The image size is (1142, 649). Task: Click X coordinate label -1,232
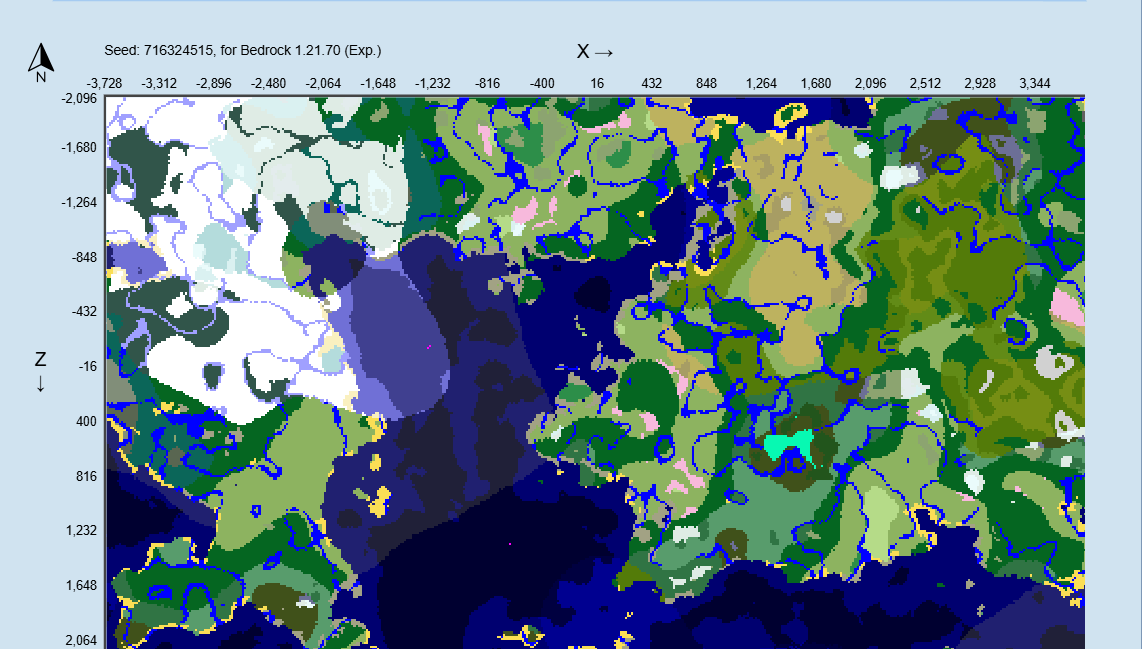(x=433, y=83)
